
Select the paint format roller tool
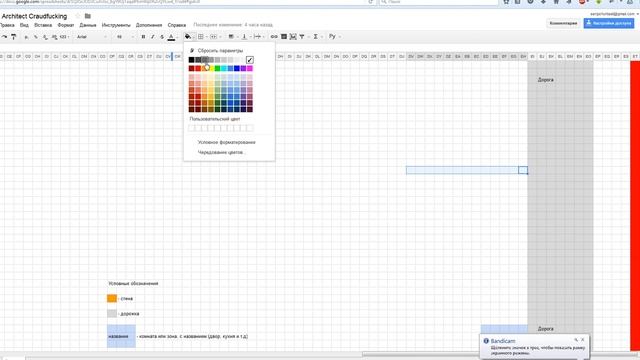(13, 37)
